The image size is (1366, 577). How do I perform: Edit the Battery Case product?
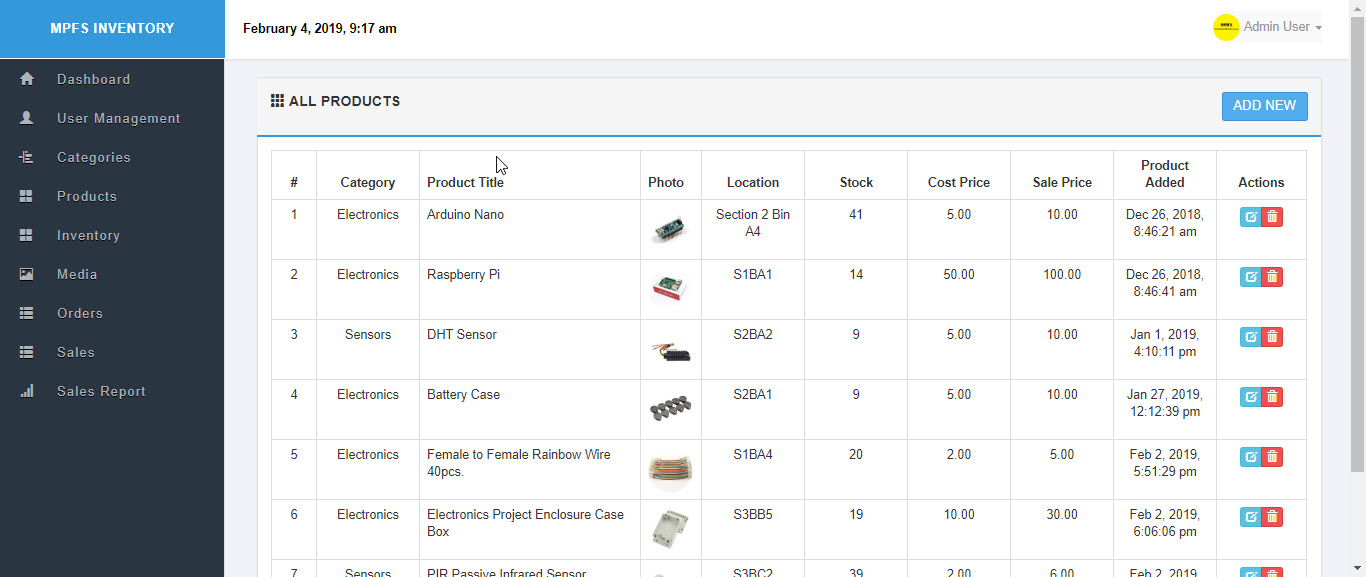[1250, 397]
